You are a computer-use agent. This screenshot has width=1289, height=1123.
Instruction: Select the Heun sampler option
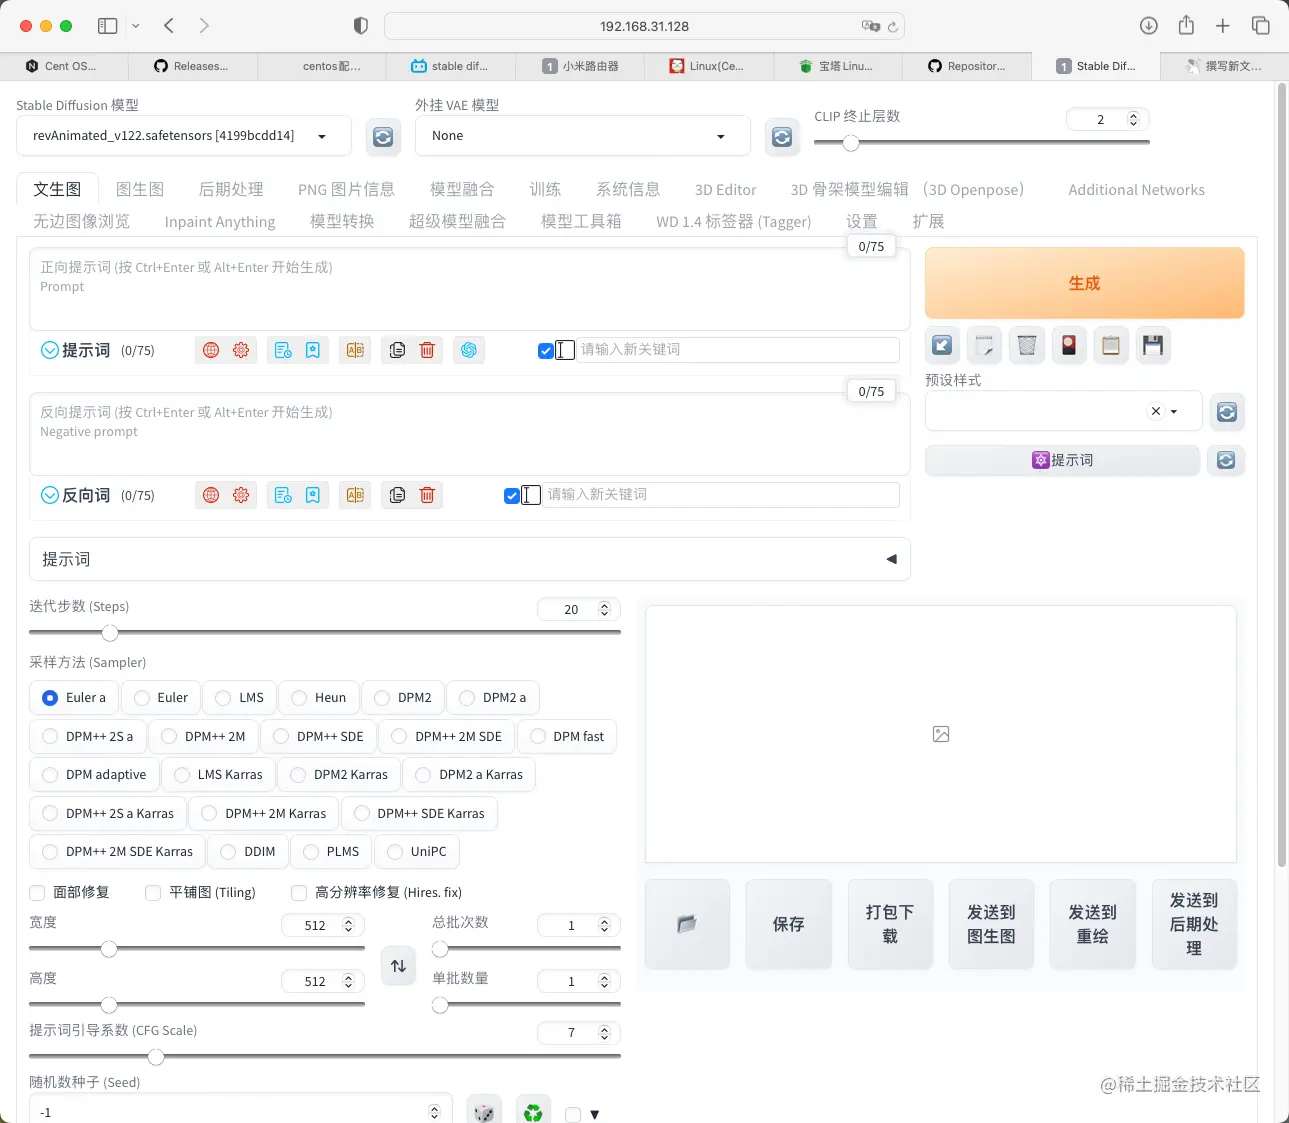pyautogui.click(x=319, y=698)
